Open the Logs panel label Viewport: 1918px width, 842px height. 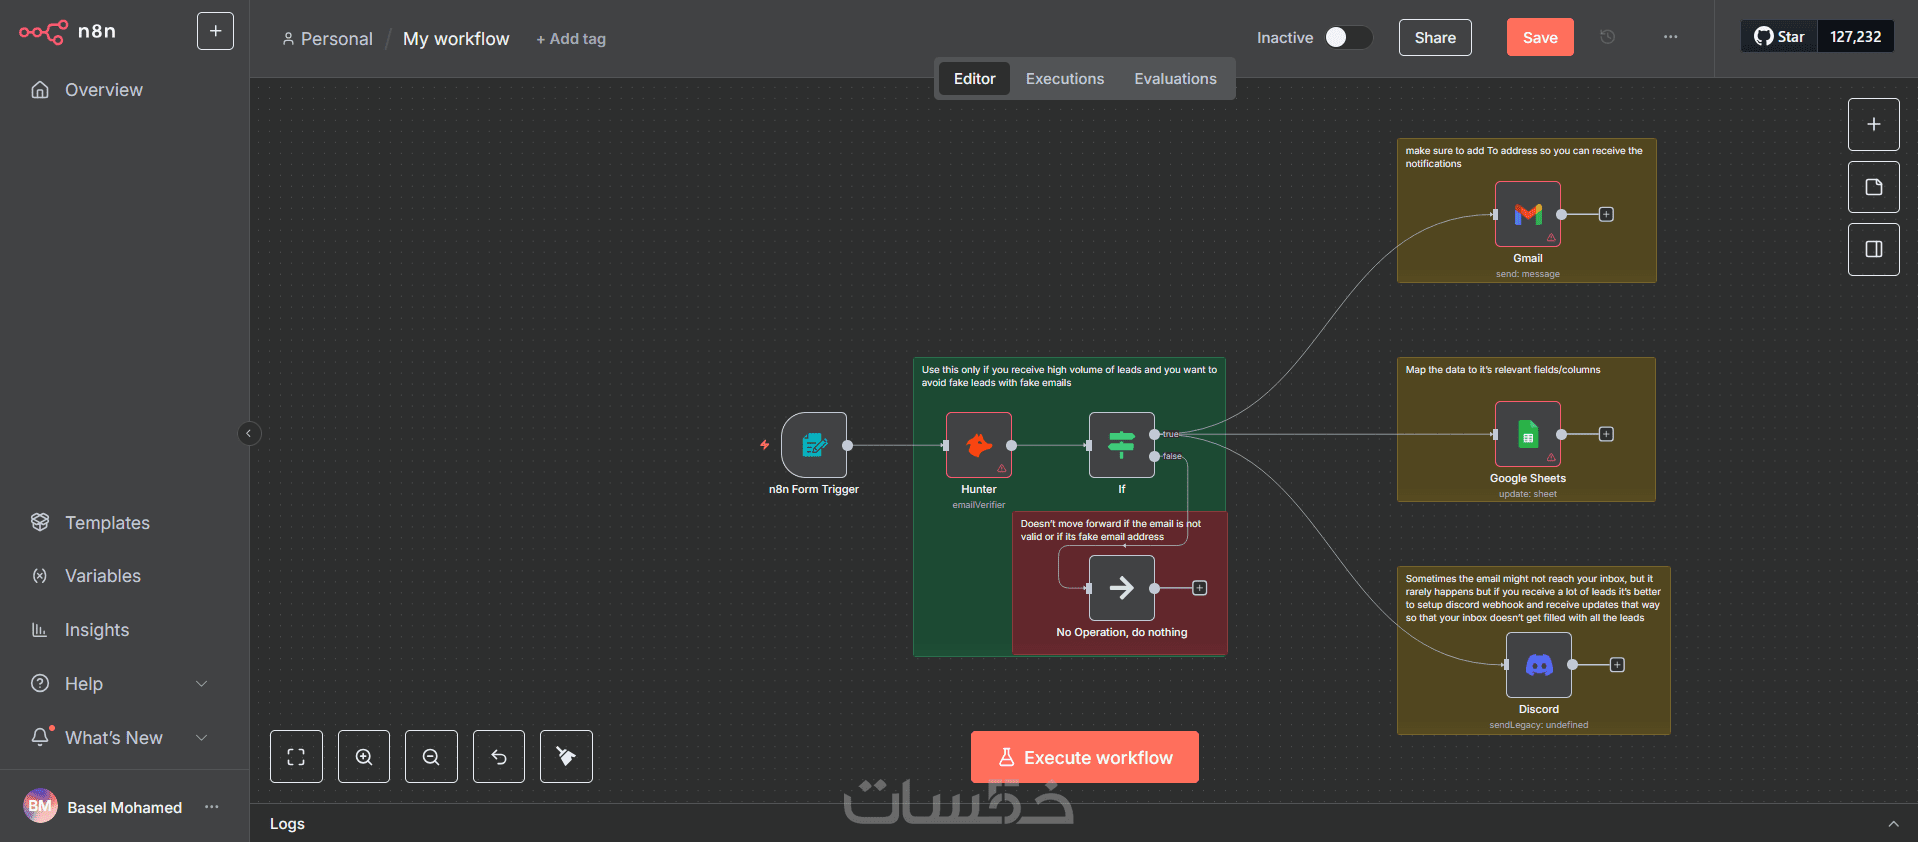287,824
